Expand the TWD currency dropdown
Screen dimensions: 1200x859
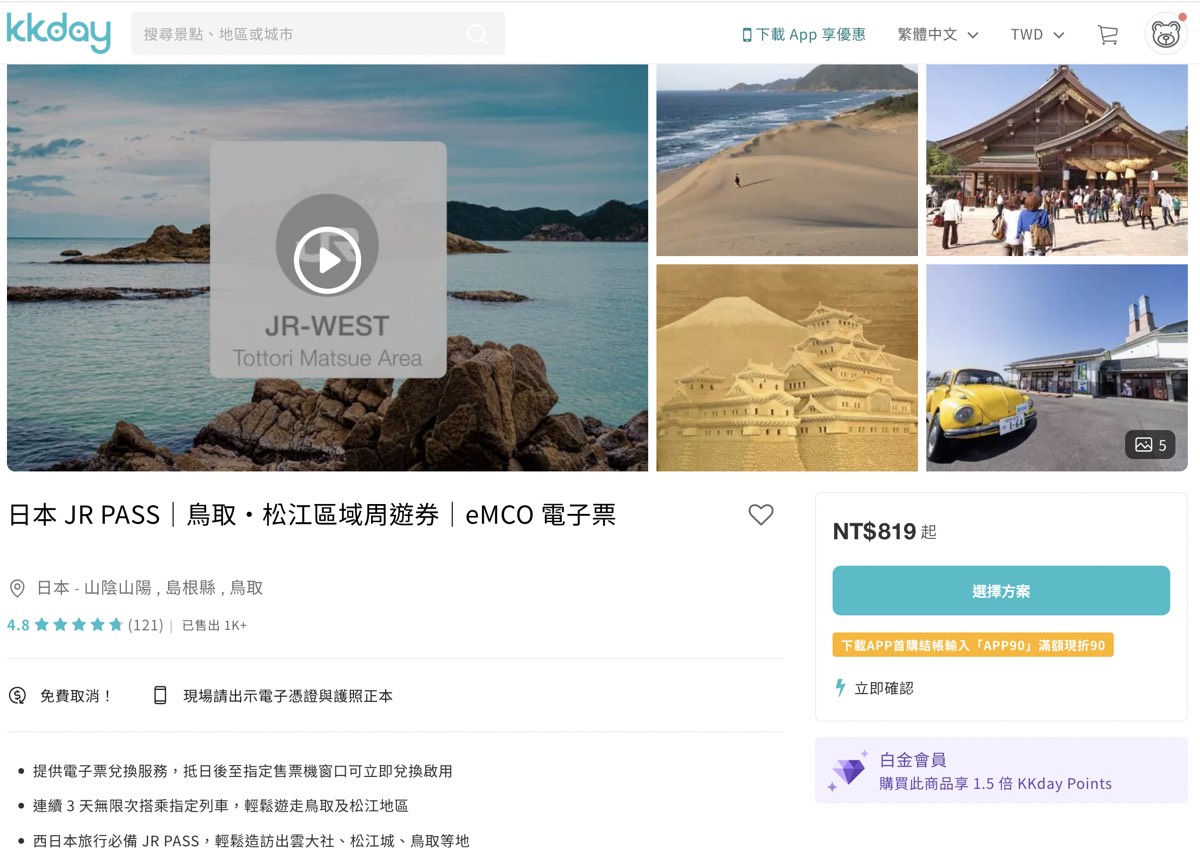[1037, 34]
